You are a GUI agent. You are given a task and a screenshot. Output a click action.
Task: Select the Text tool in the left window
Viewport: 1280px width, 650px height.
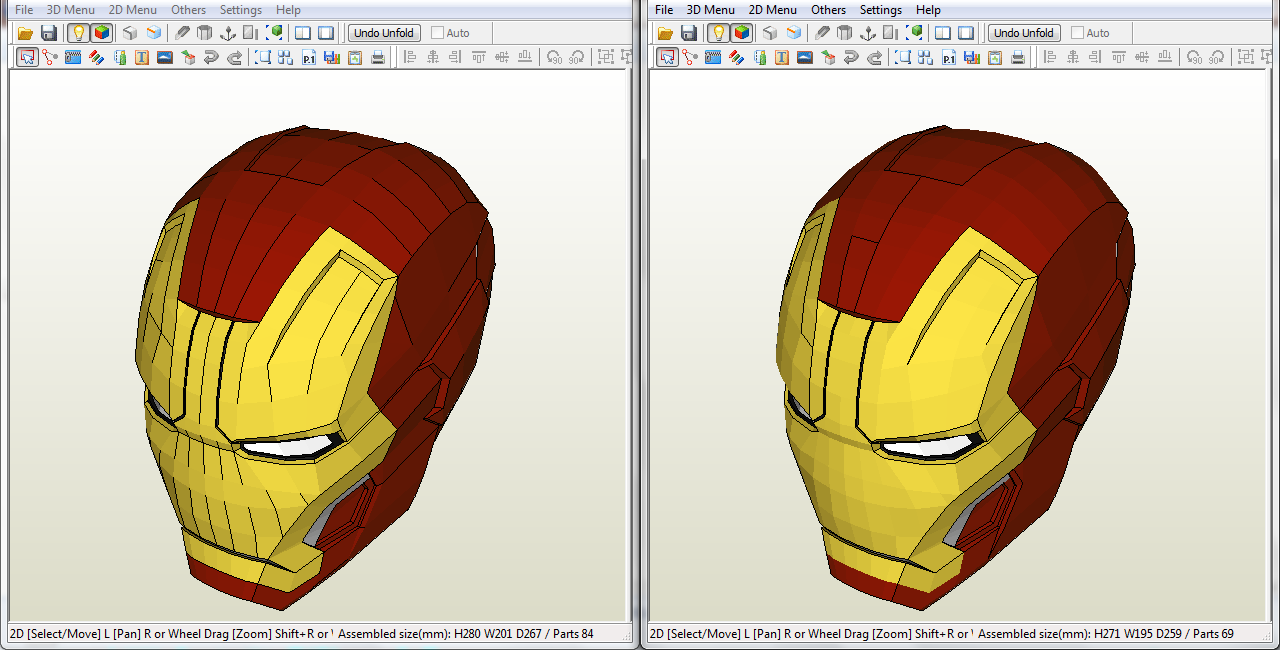[142, 57]
